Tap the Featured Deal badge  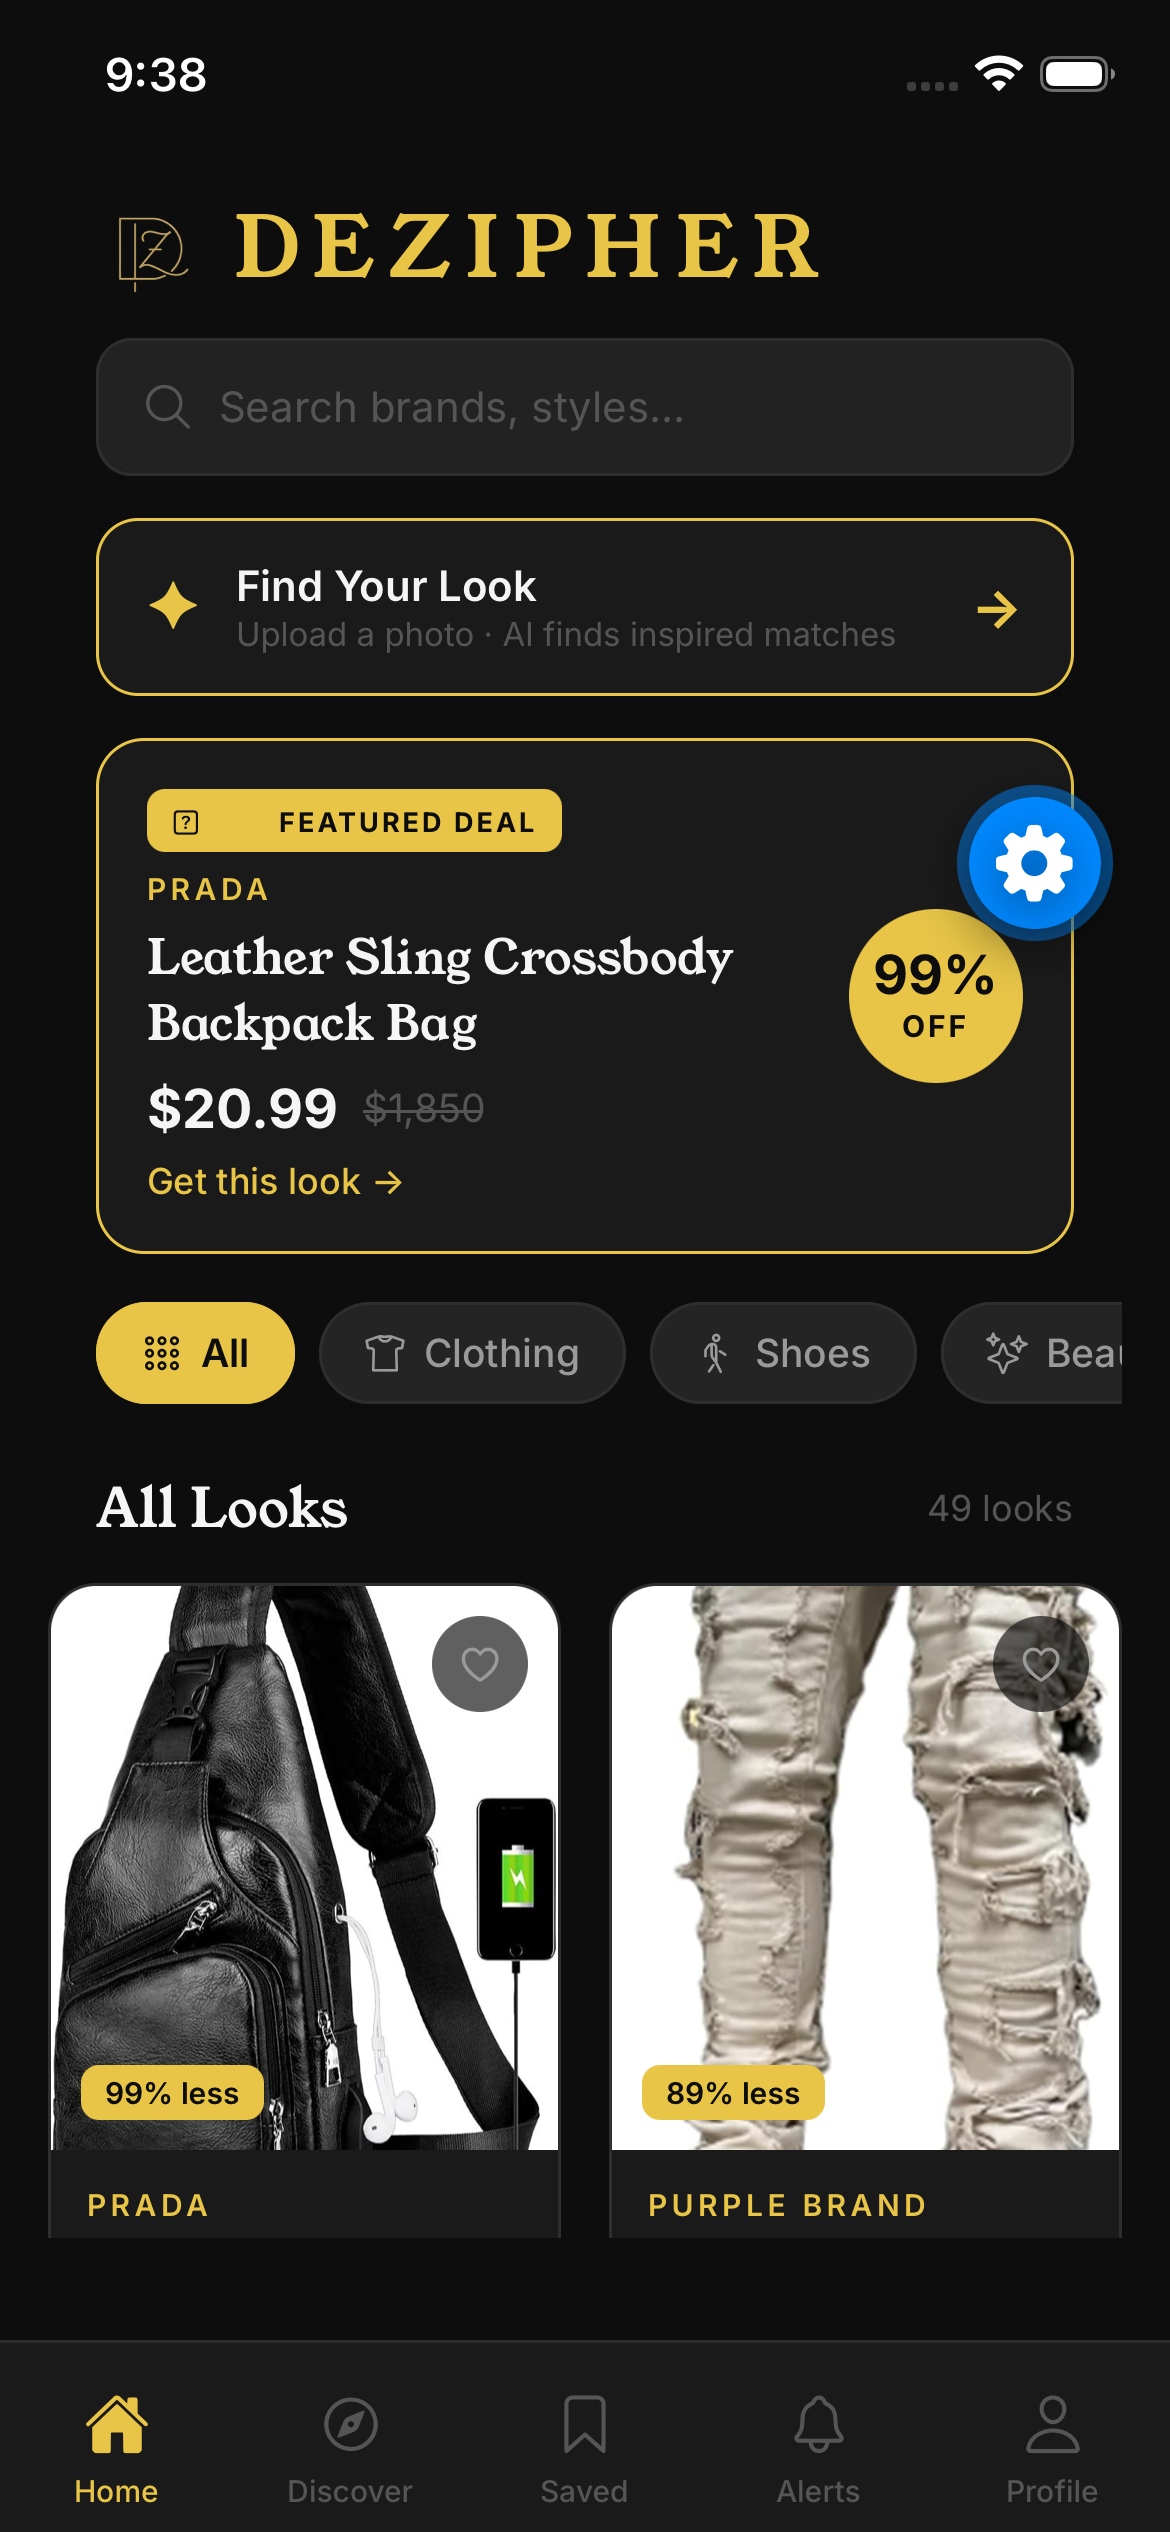pos(354,821)
